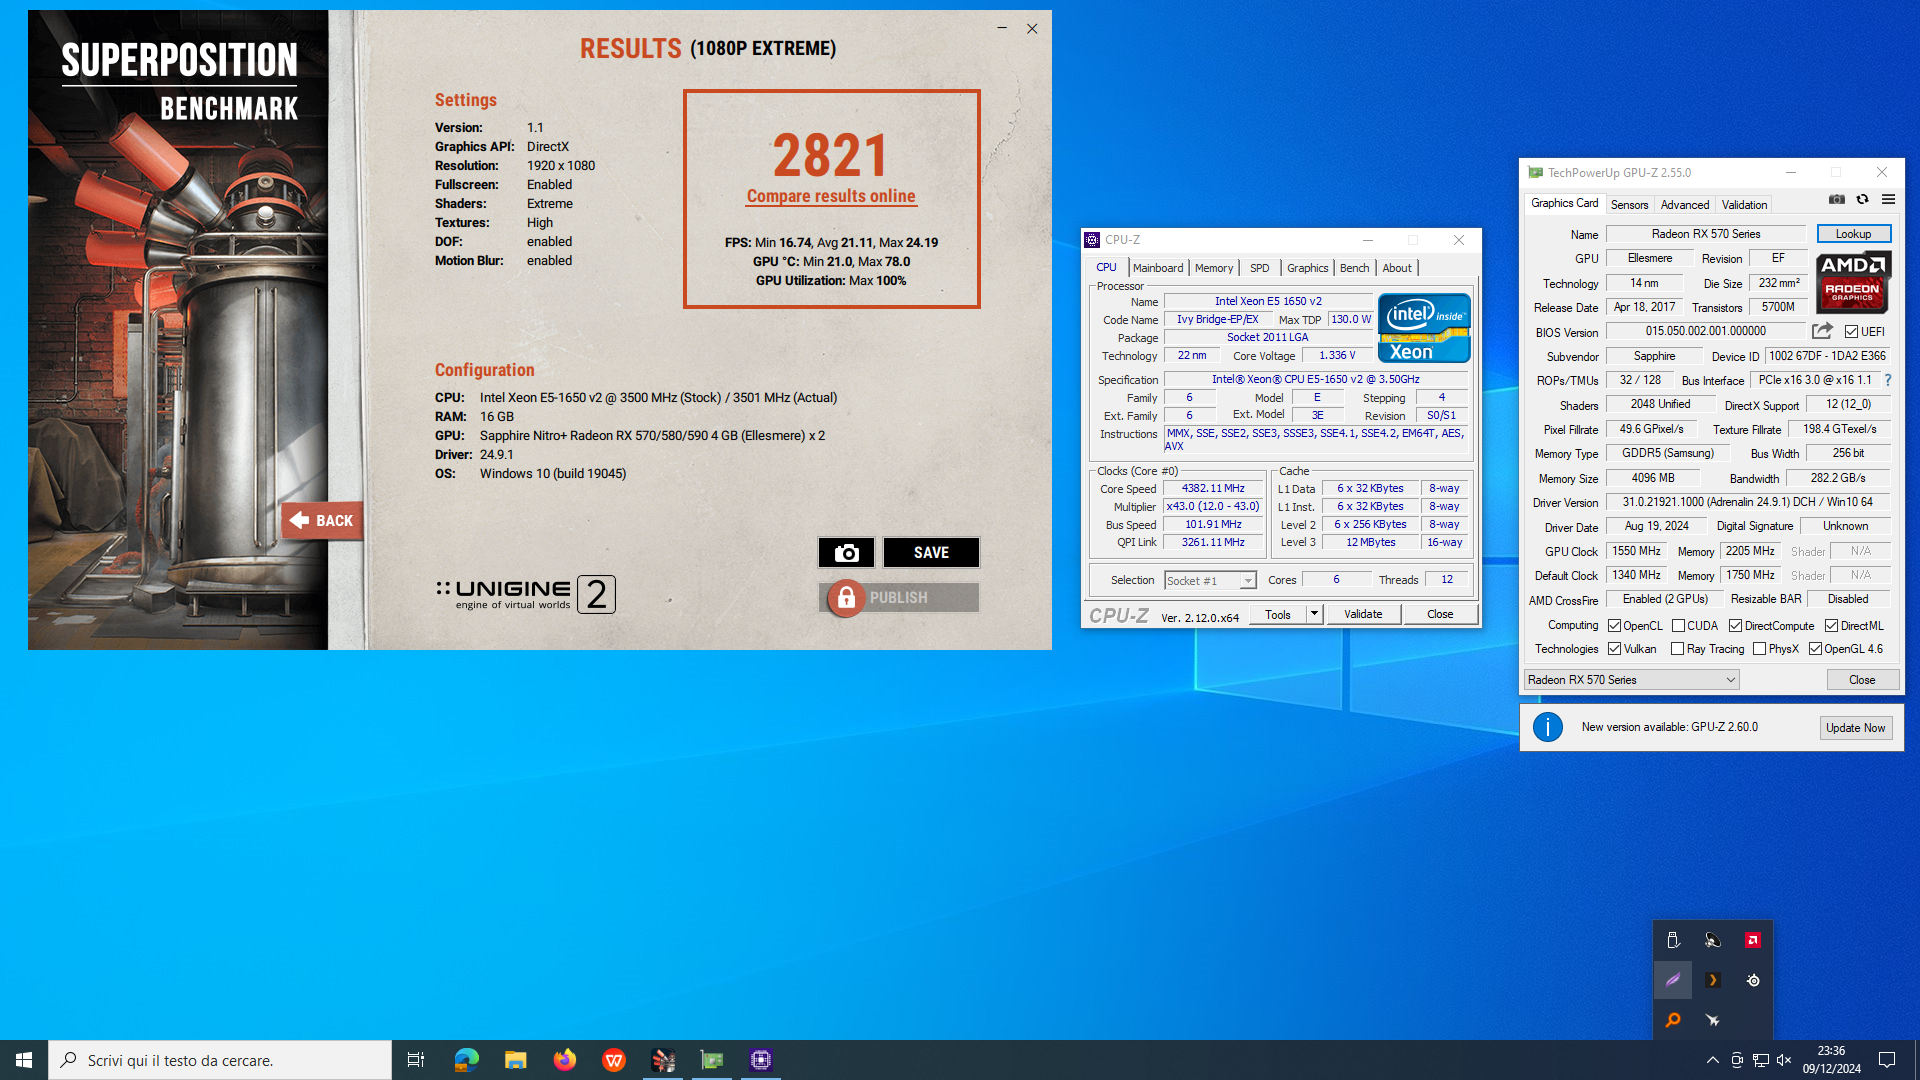
Task: Click the speaker audio manager tray icon
Action: click(x=1712, y=940)
